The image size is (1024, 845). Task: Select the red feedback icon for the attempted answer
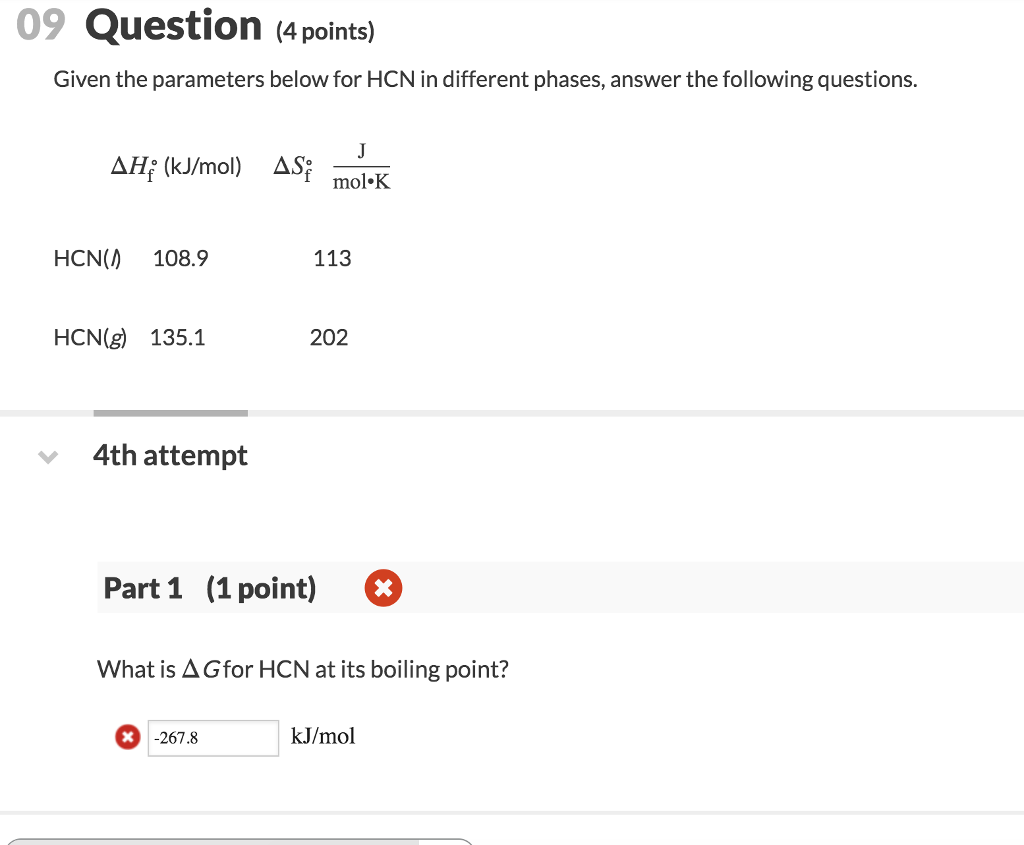pos(127,737)
